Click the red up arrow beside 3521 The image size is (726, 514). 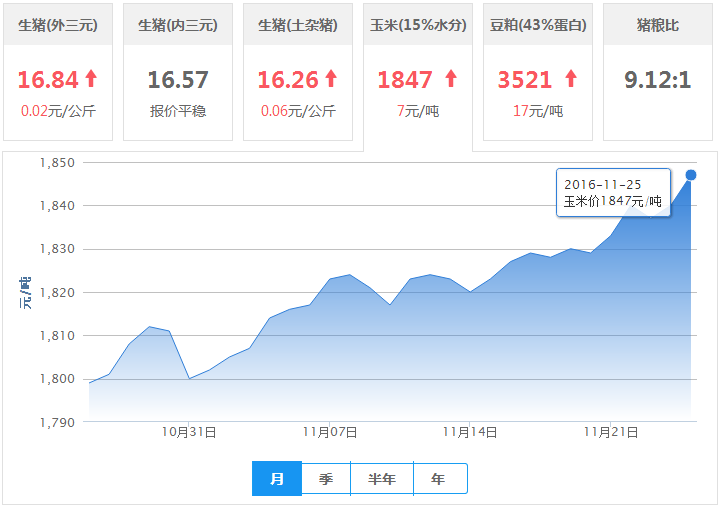pyautogui.click(x=571, y=78)
